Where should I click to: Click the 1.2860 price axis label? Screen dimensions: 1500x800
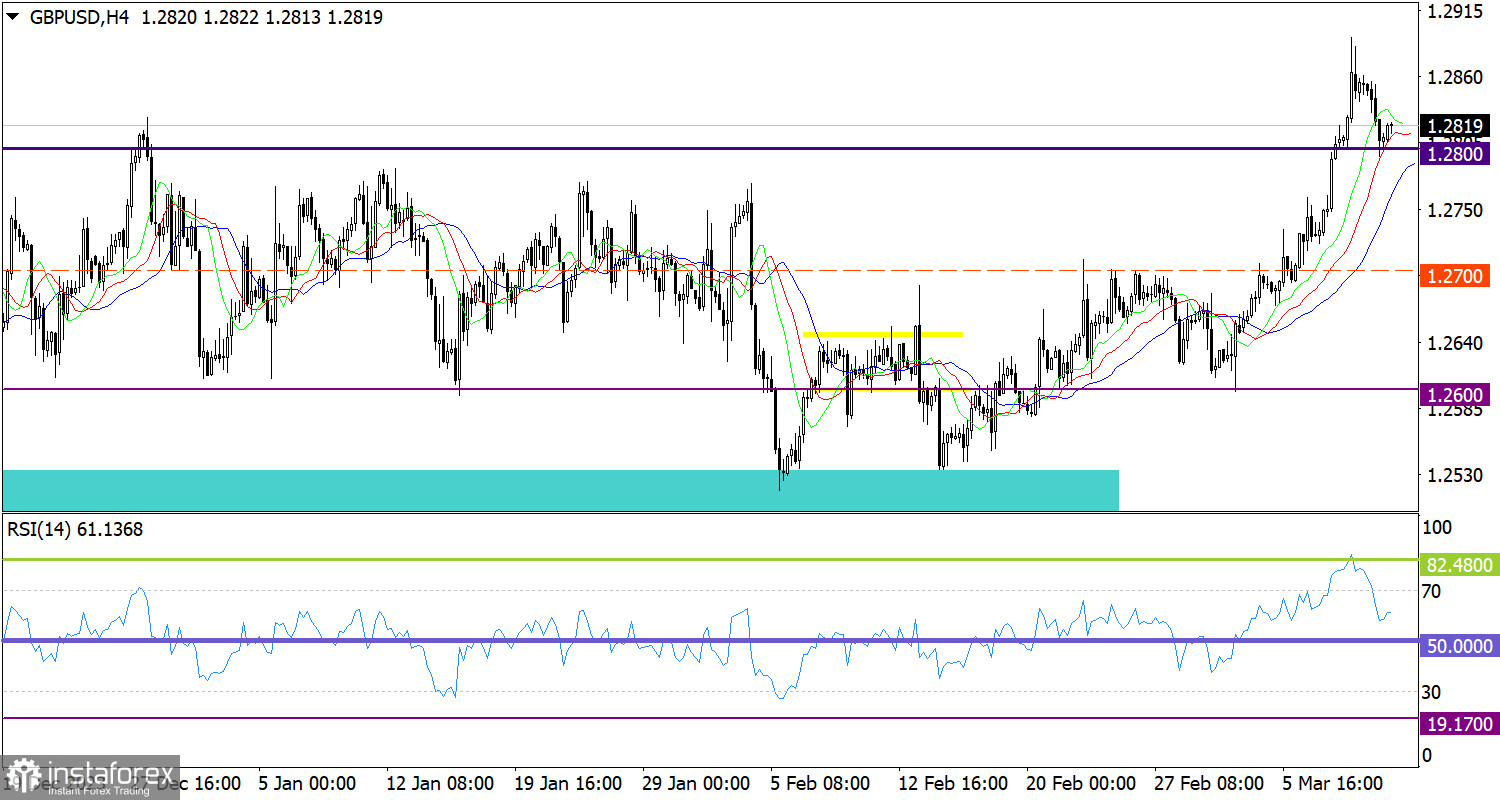tap(1455, 78)
